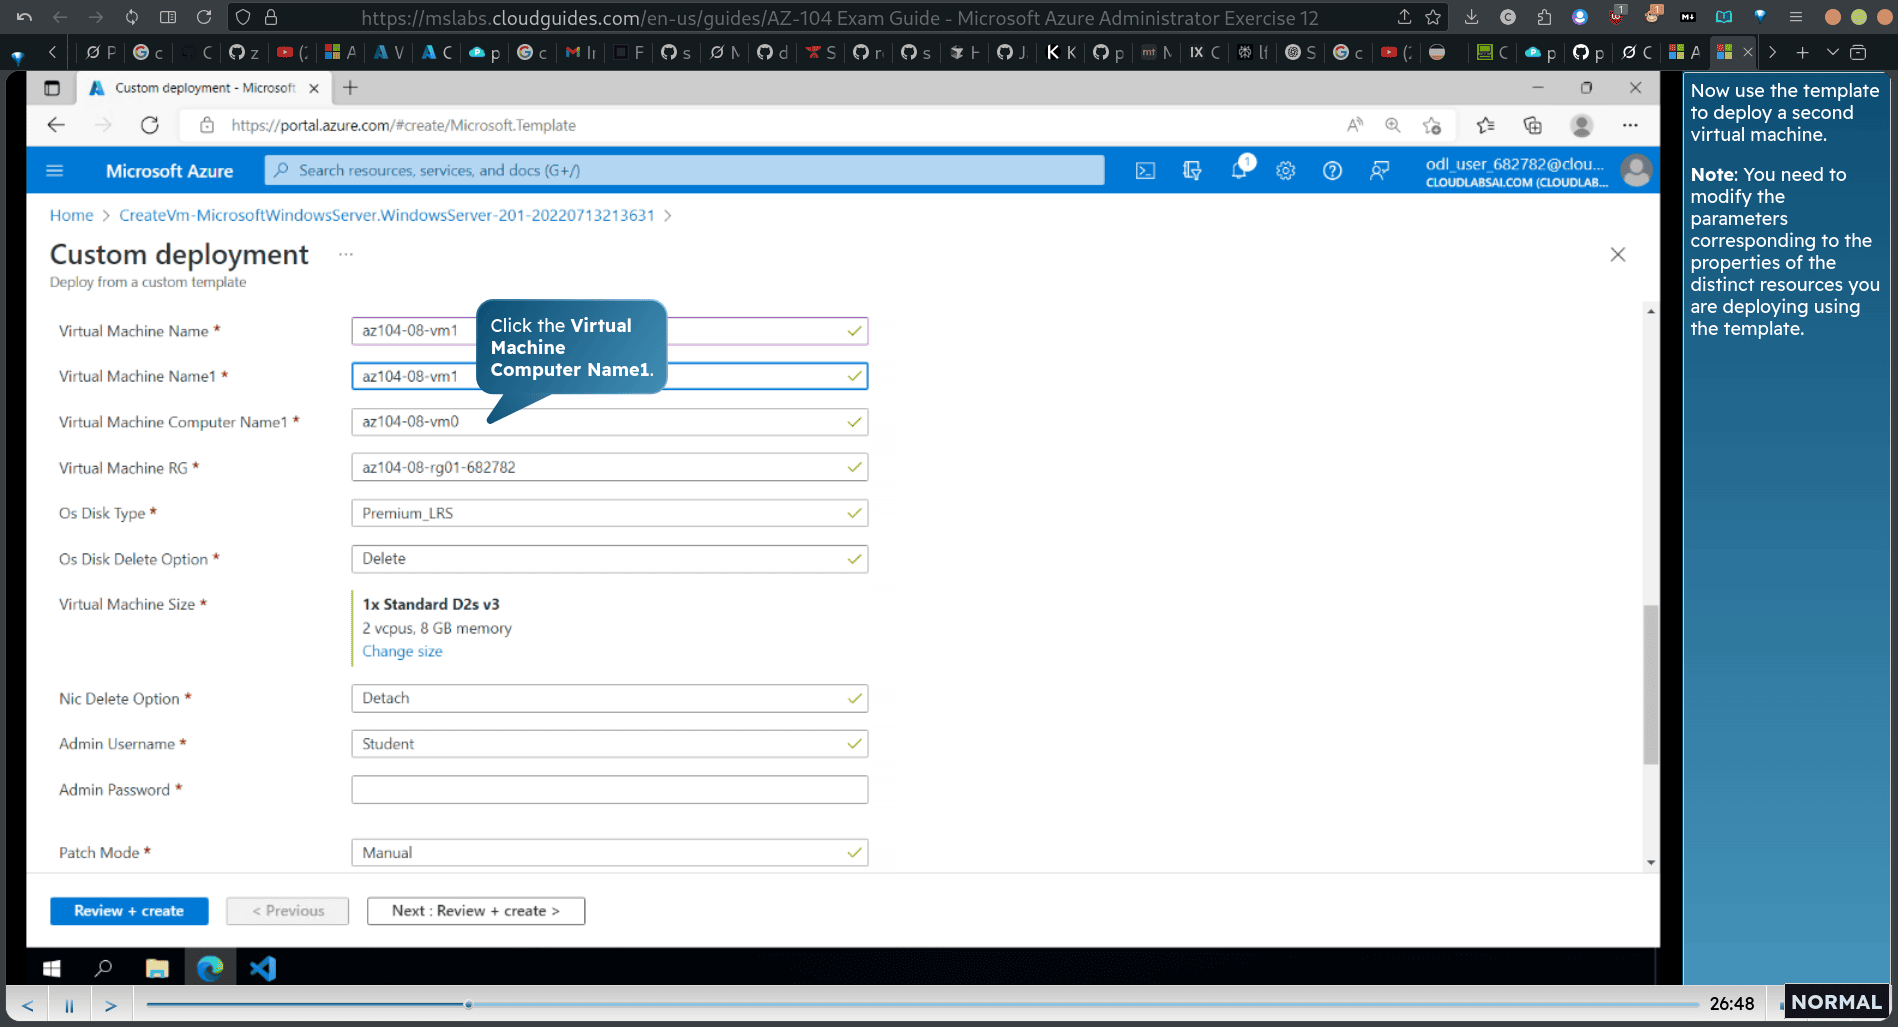Click the Edge Read aloud icon
The width and height of the screenshot is (1898, 1027).
click(1355, 125)
